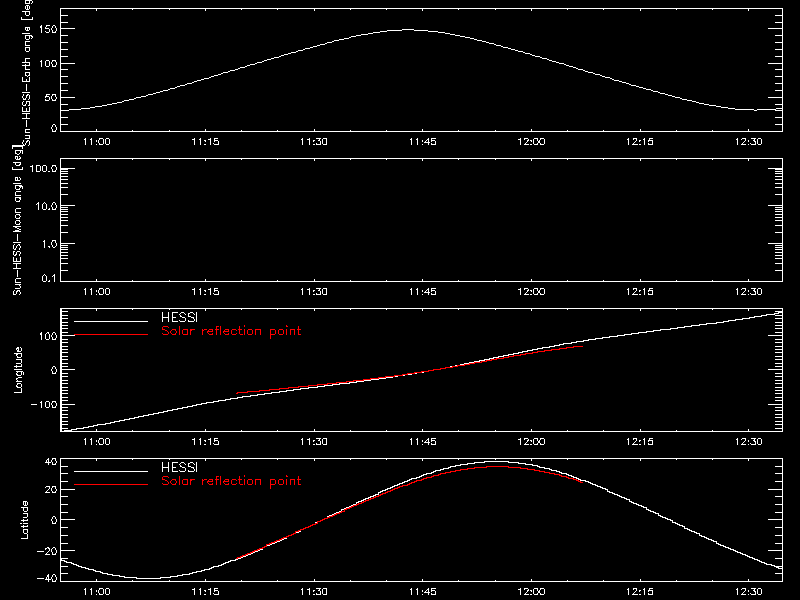The image size is (800, 600).
Task: Click 11:00 time label under Latitude plot
Action: 96,592
